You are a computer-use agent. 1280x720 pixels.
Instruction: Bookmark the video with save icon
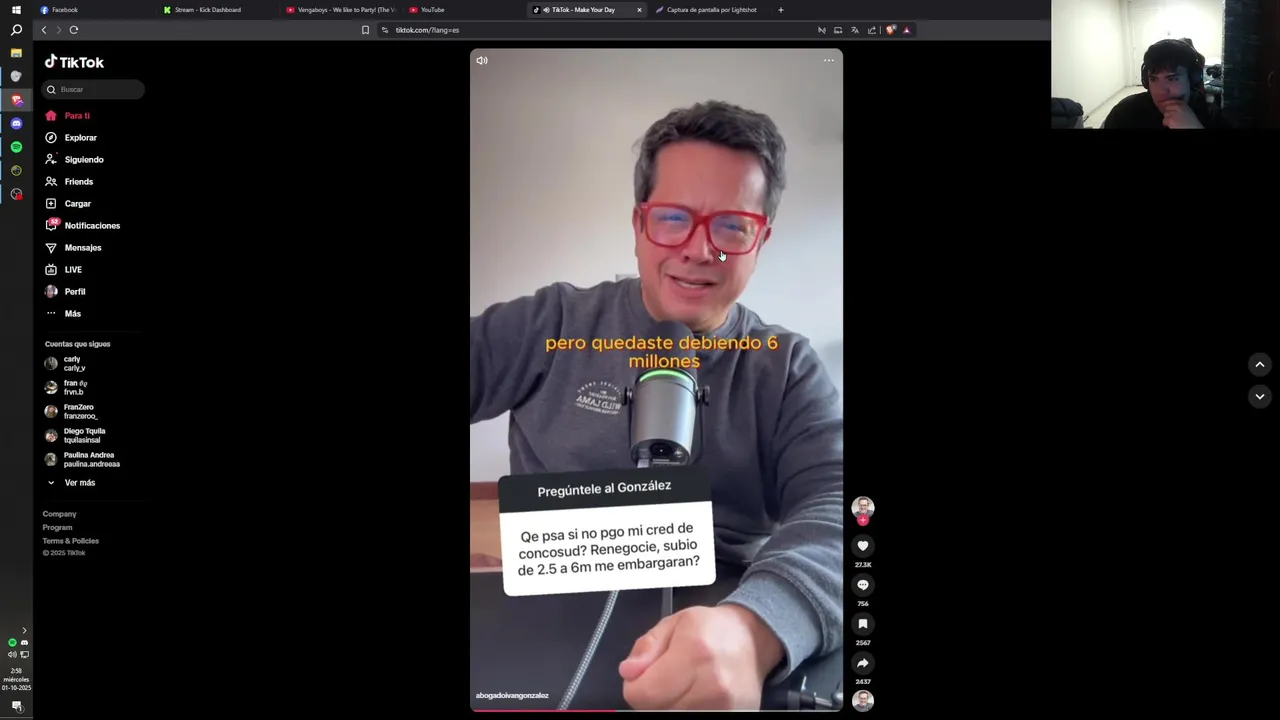tap(863, 624)
